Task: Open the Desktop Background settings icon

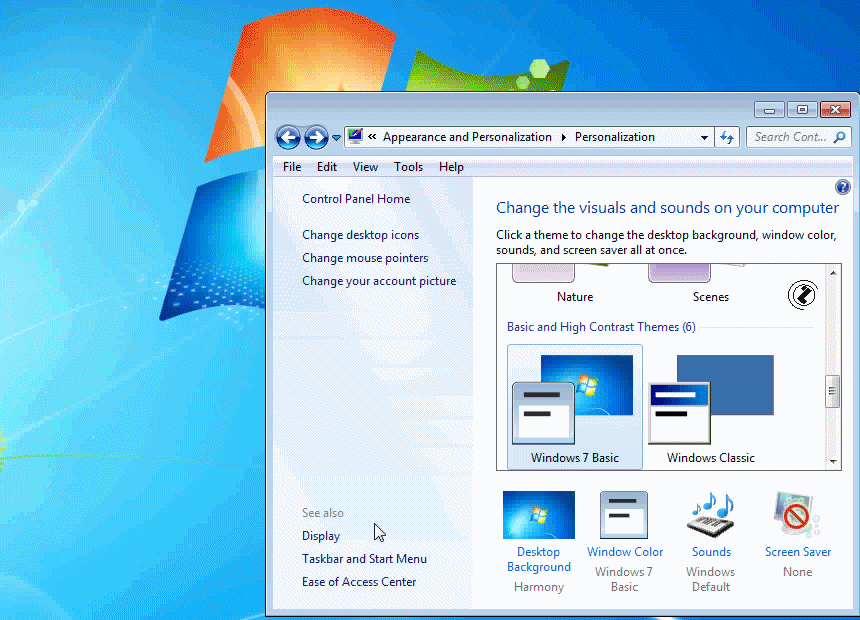Action: (538, 515)
